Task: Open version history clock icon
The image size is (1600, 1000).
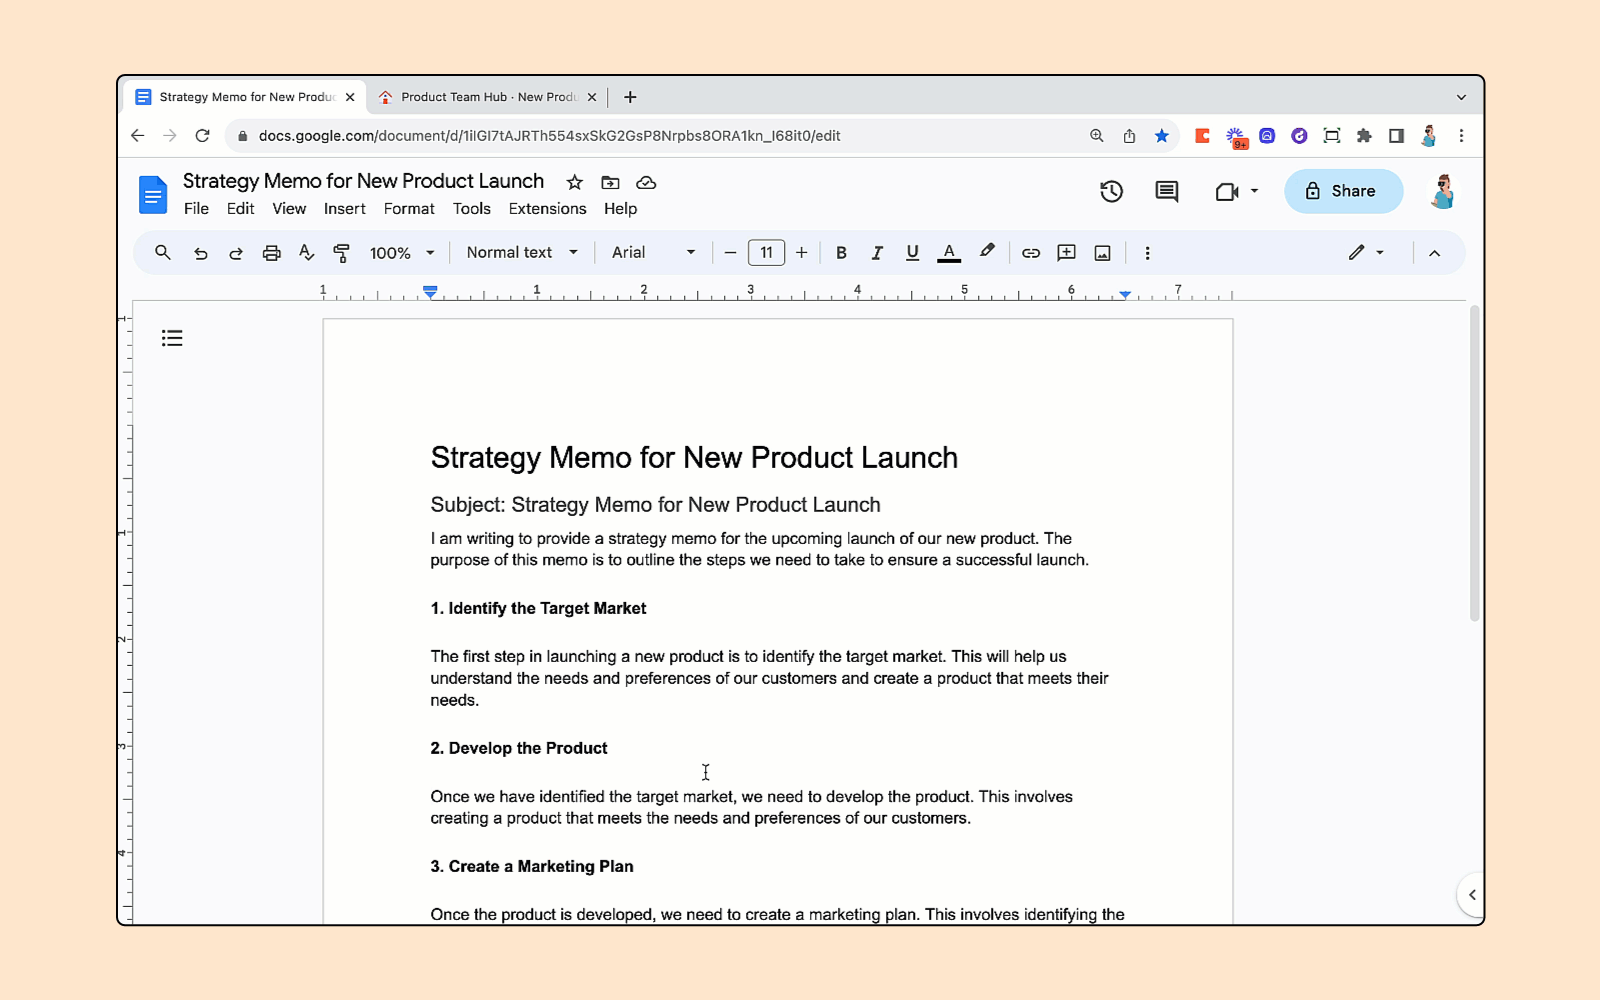Action: click(x=1111, y=191)
